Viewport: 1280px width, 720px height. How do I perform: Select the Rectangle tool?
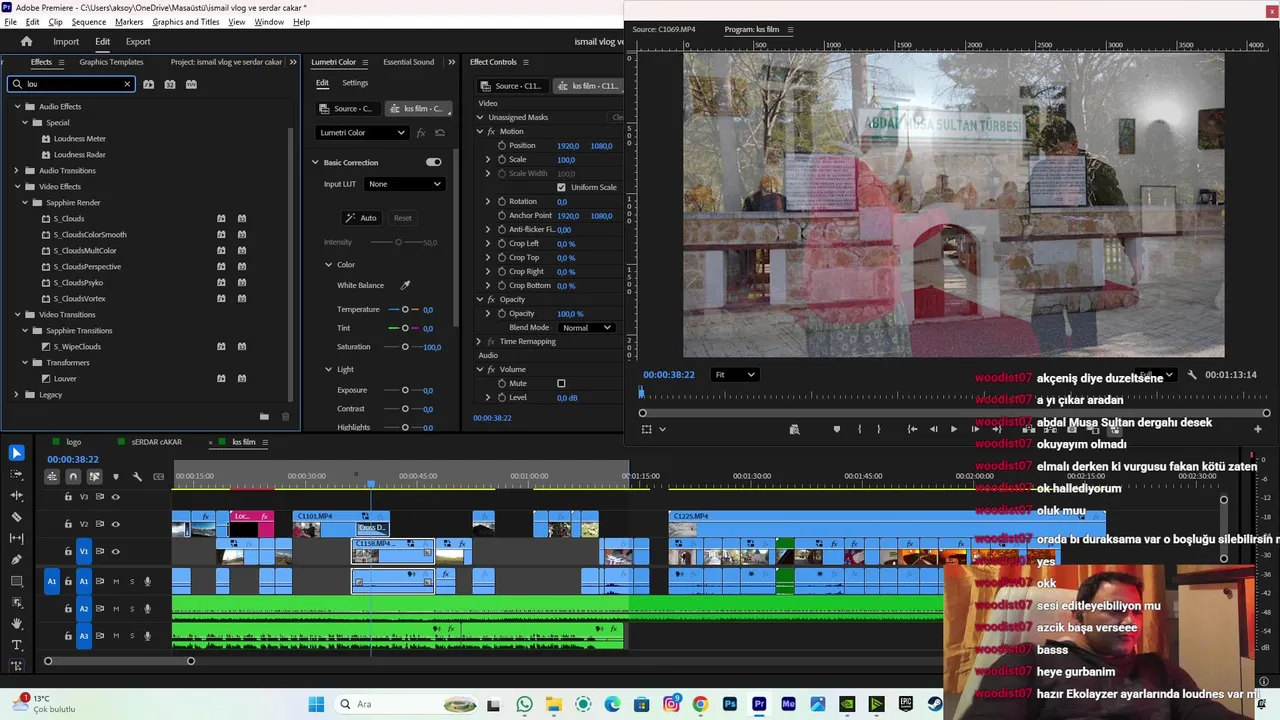click(16, 581)
